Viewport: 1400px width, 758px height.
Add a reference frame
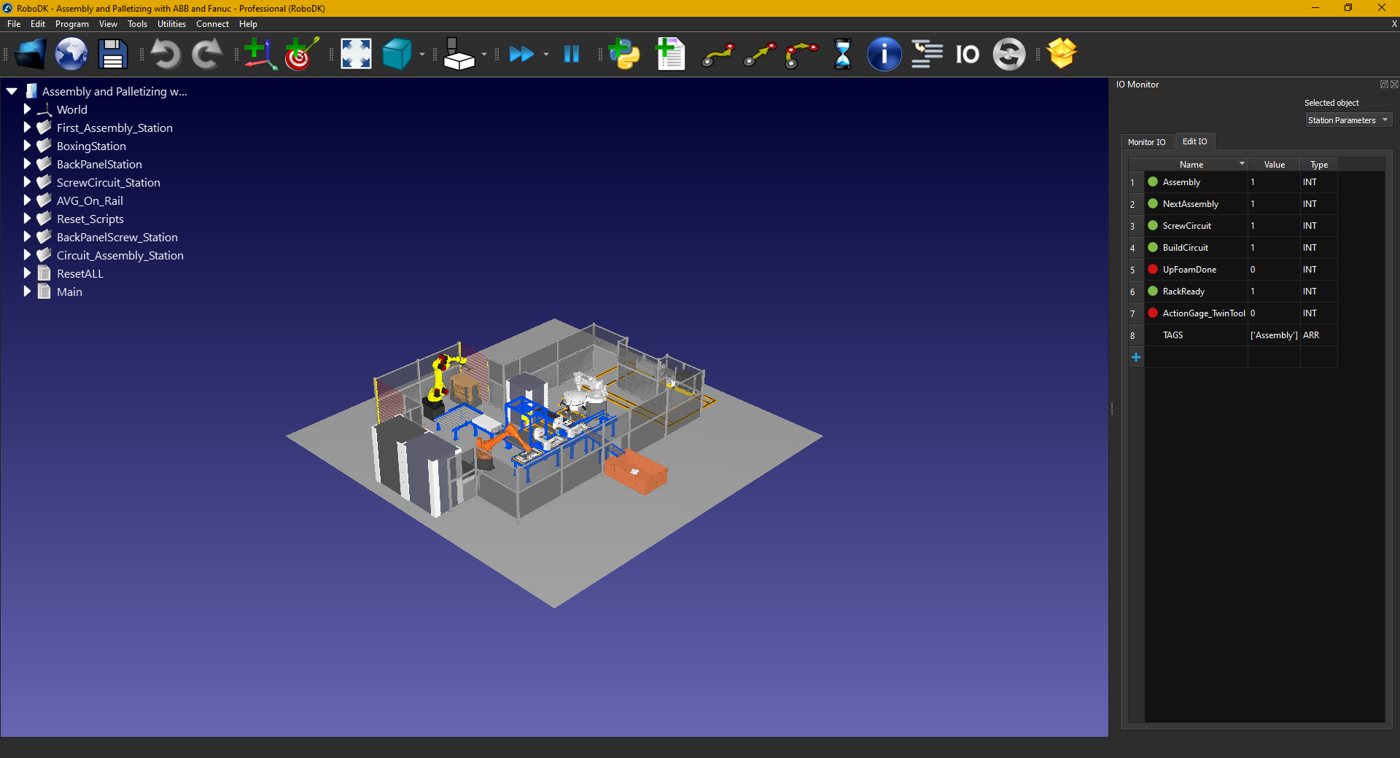(259, 54)
